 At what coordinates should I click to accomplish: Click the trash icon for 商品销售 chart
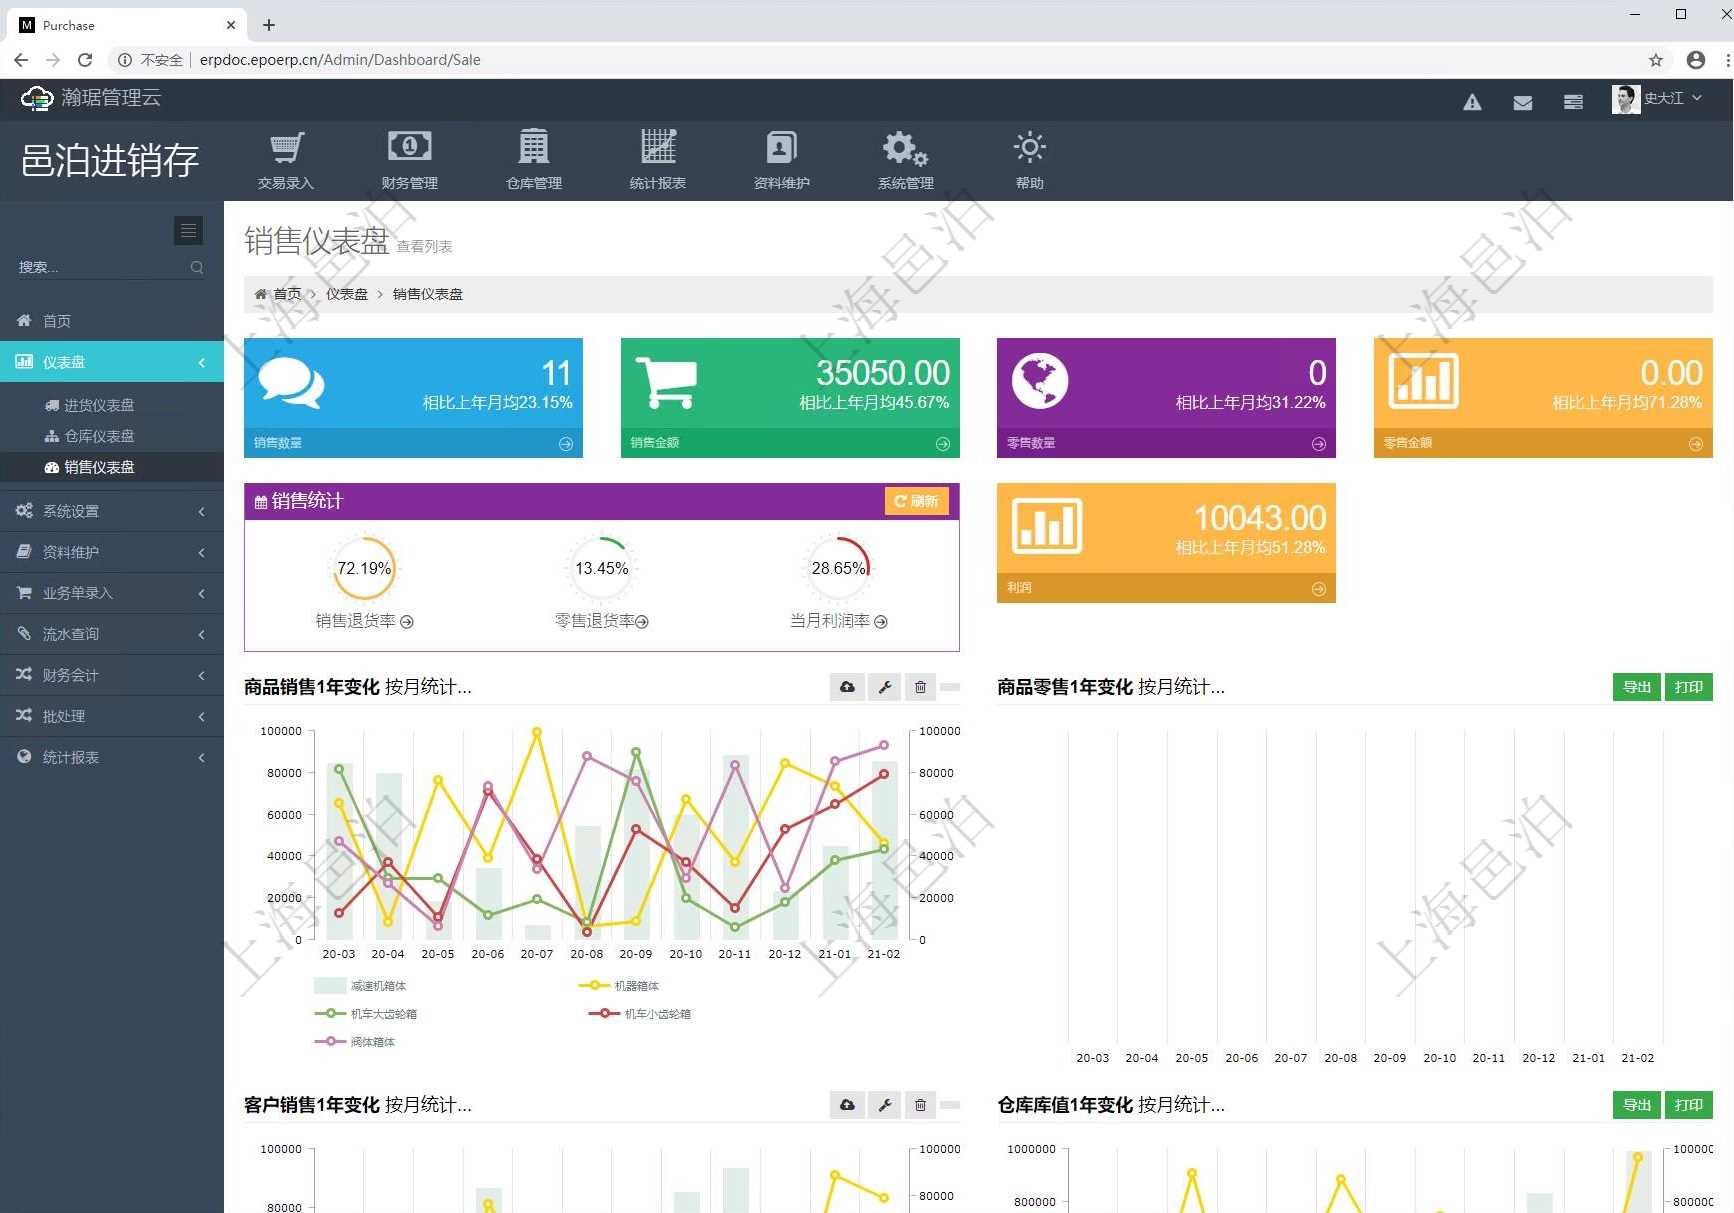(x=920, y=687)
